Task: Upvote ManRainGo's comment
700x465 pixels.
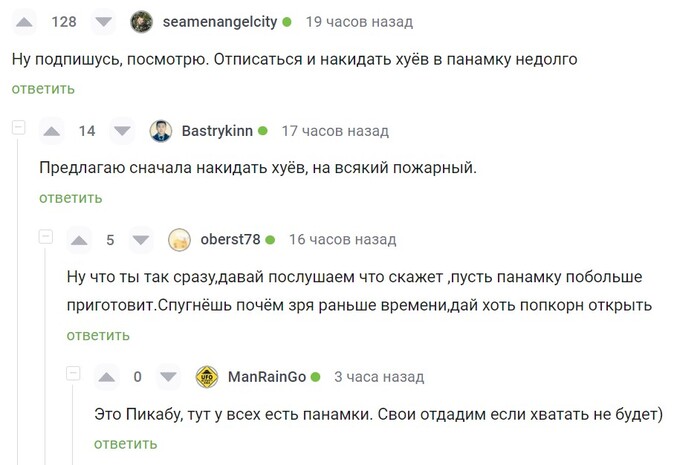Action: point(109,377)
